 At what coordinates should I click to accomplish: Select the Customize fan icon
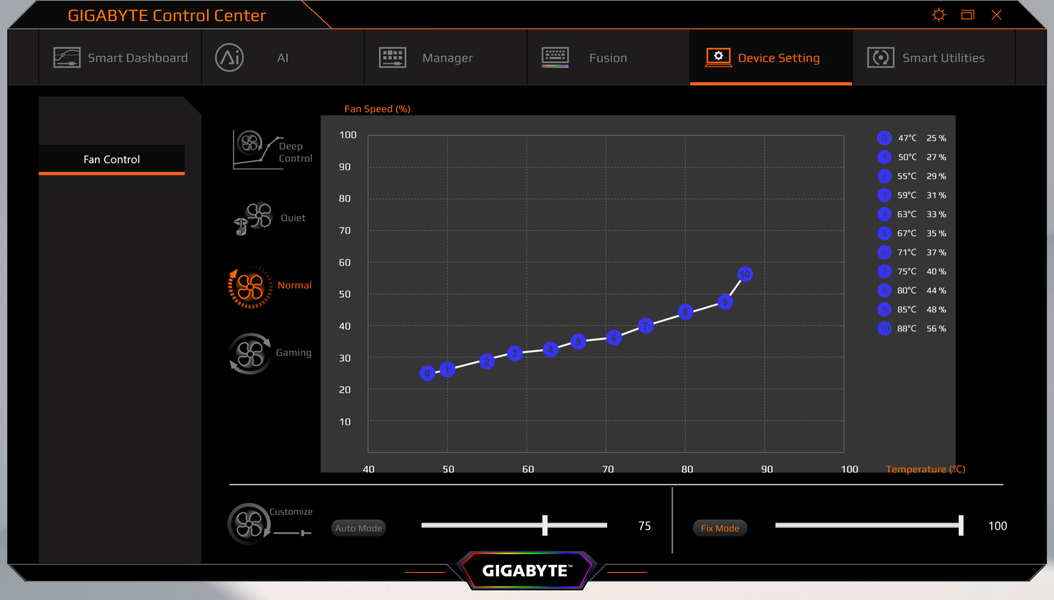tap(249, 524)
